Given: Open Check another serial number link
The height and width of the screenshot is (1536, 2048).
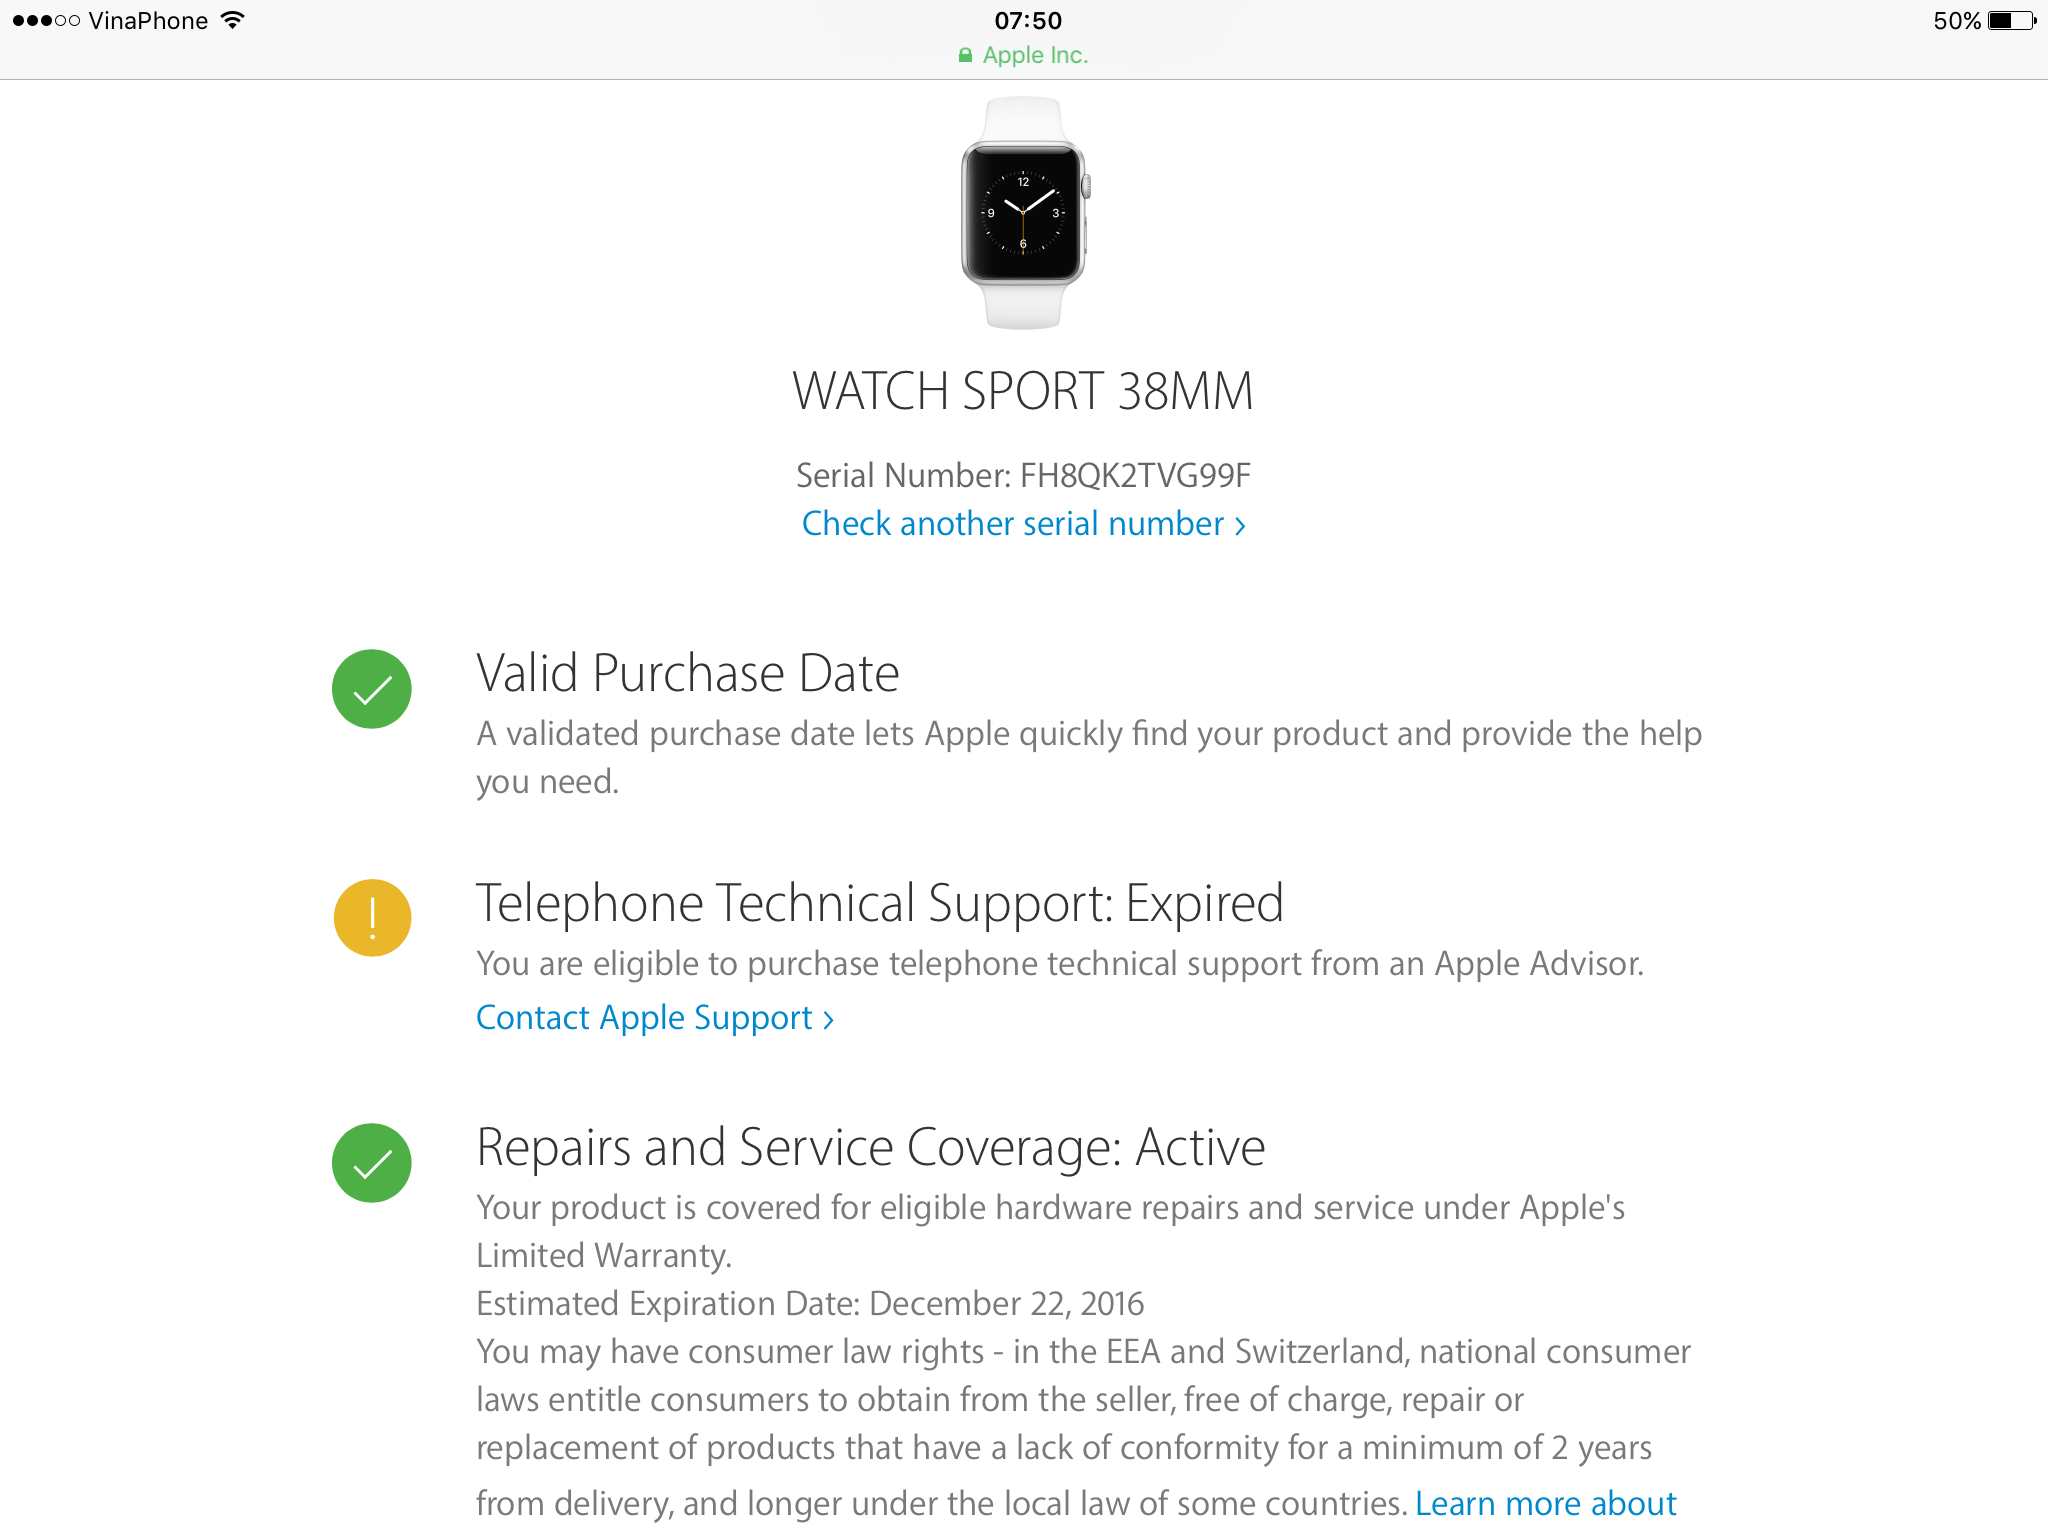Looking at the screenshot, I should click(x=1024, y=524).
